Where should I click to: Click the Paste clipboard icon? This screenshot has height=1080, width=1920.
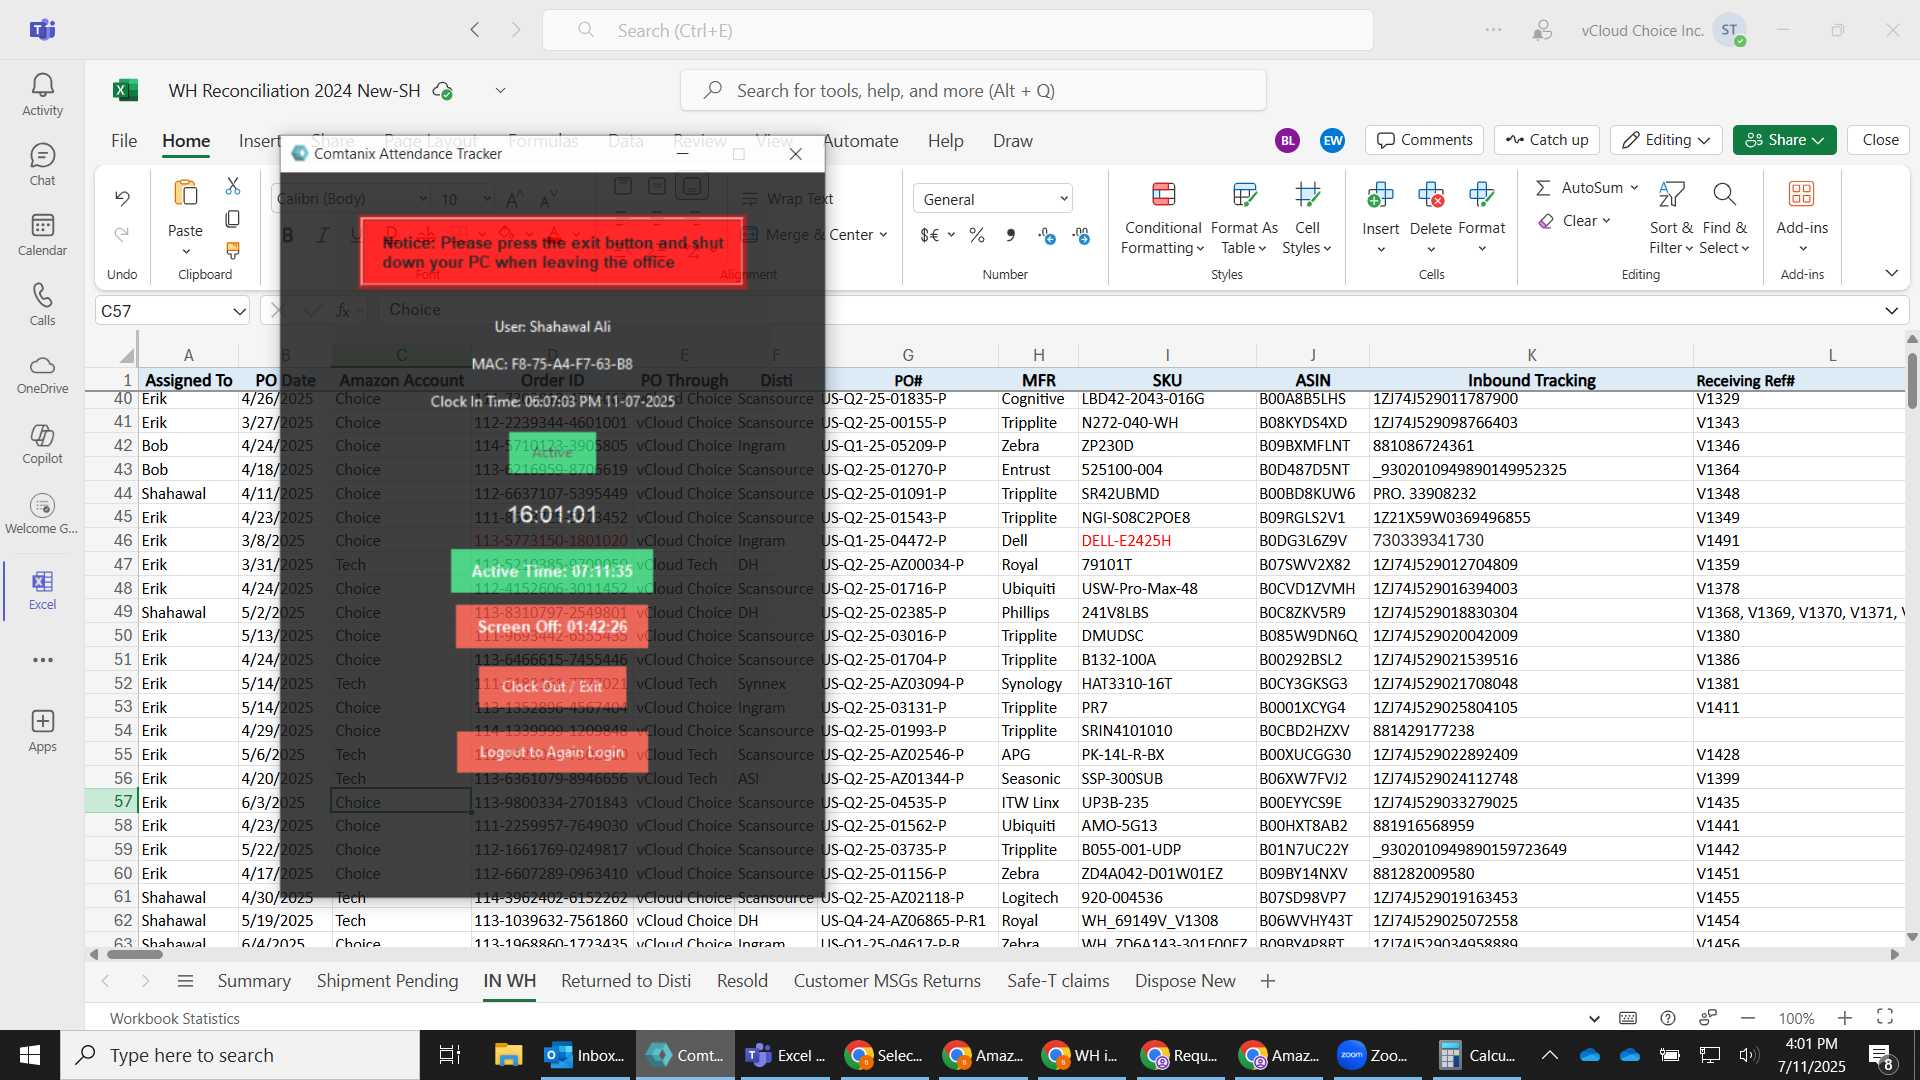tap(186, 193)
